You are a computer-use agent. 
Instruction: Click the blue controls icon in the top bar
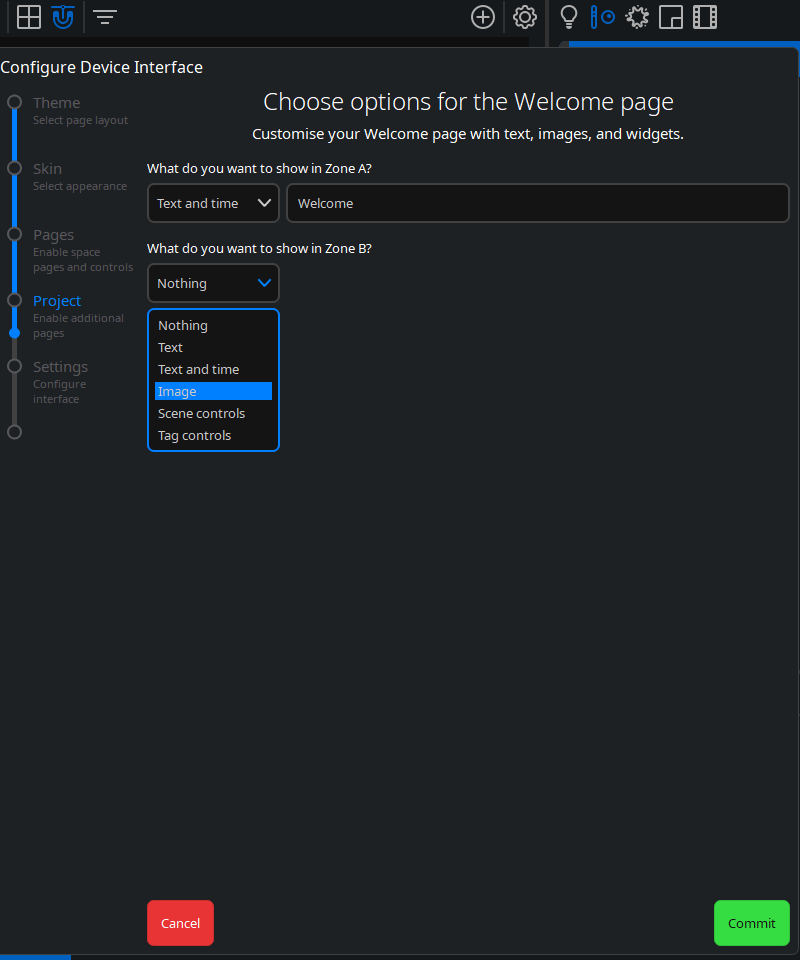[x=603, y=17]
